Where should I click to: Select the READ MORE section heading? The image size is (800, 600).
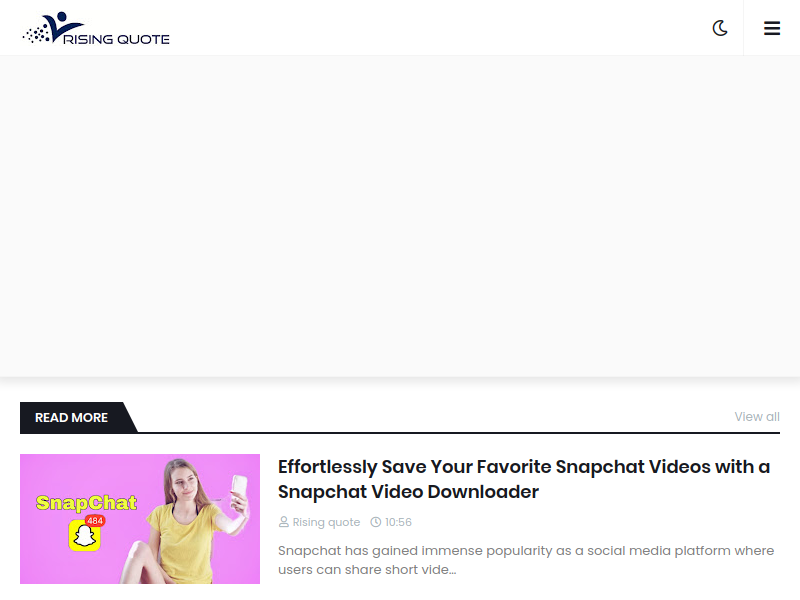pos(71,417)
